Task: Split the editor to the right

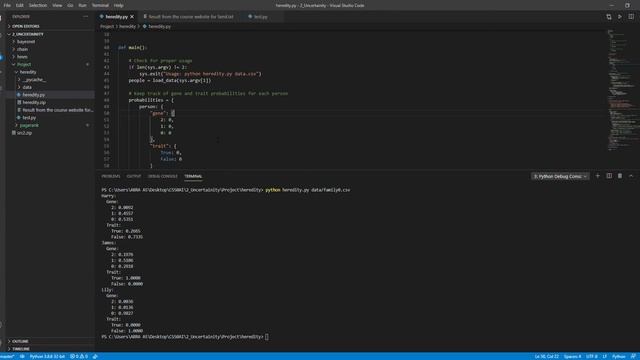Action: click(x=631, y=17)
